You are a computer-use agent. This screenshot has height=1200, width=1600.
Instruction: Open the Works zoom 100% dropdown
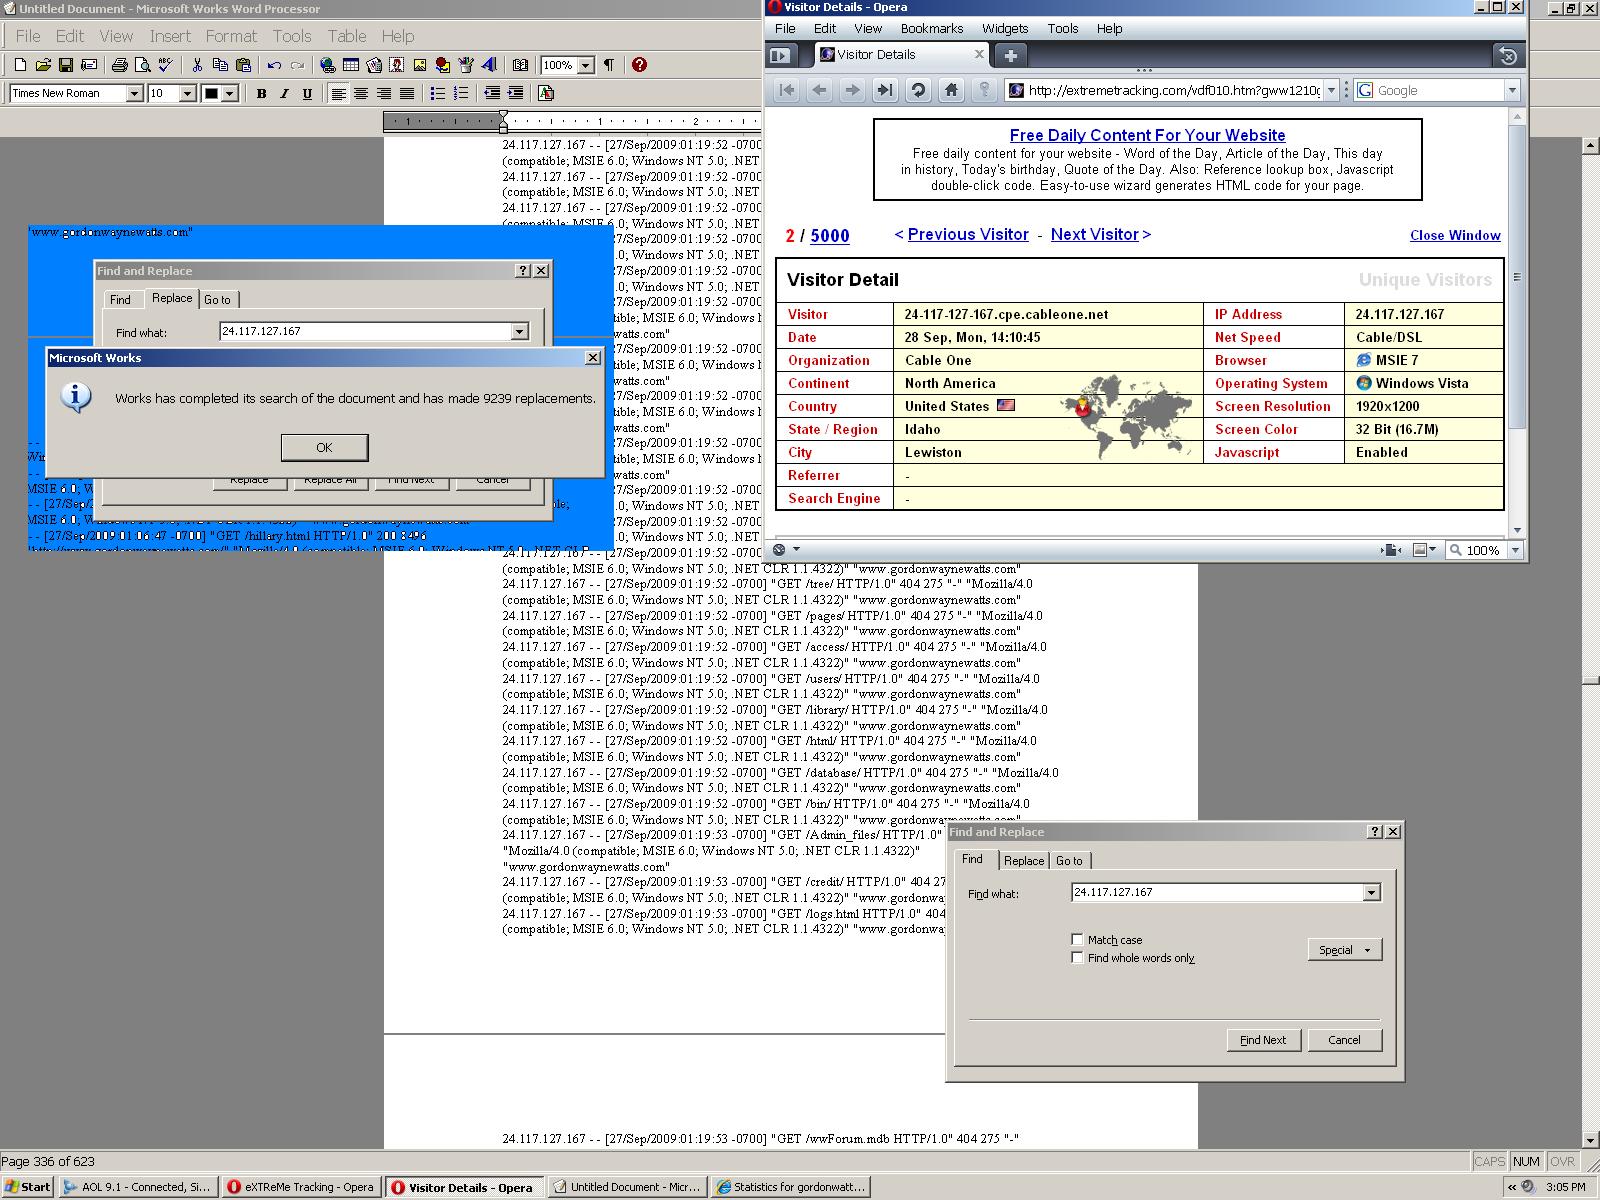pos(585,65)
